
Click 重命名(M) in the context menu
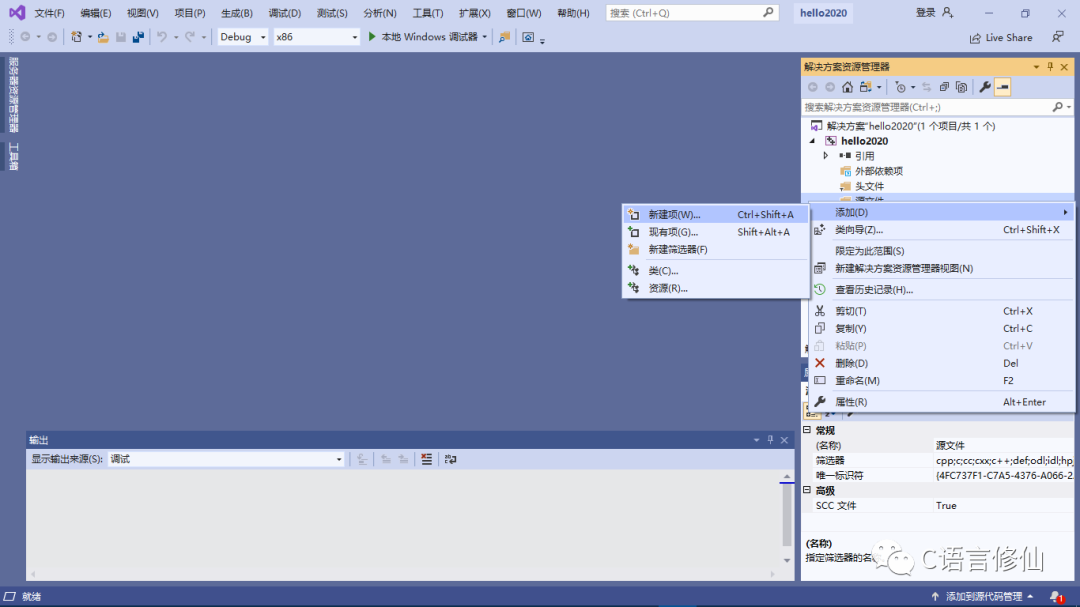tap(942, 380)
